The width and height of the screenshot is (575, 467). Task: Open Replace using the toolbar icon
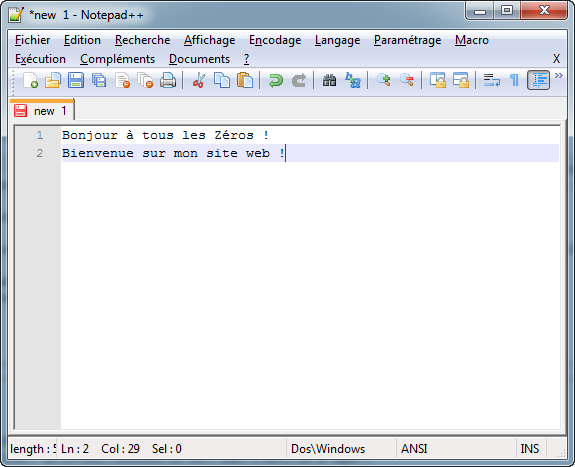click(353, 80)
